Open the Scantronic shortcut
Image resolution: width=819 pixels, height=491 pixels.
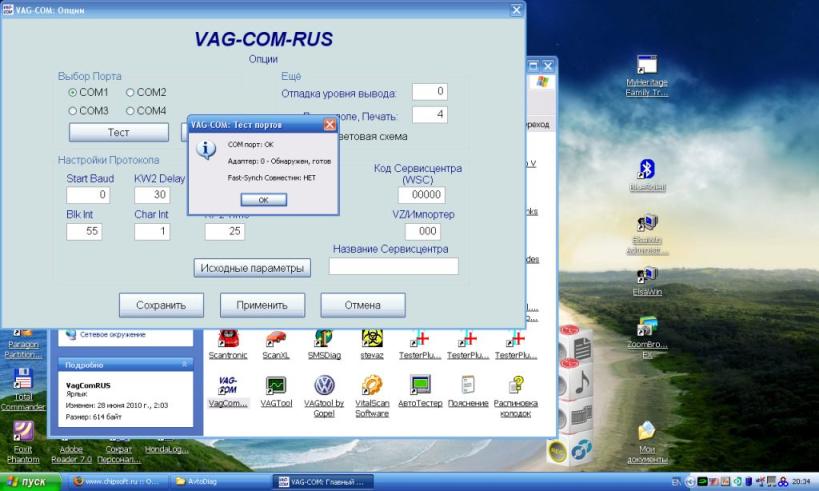pos(227,338)
